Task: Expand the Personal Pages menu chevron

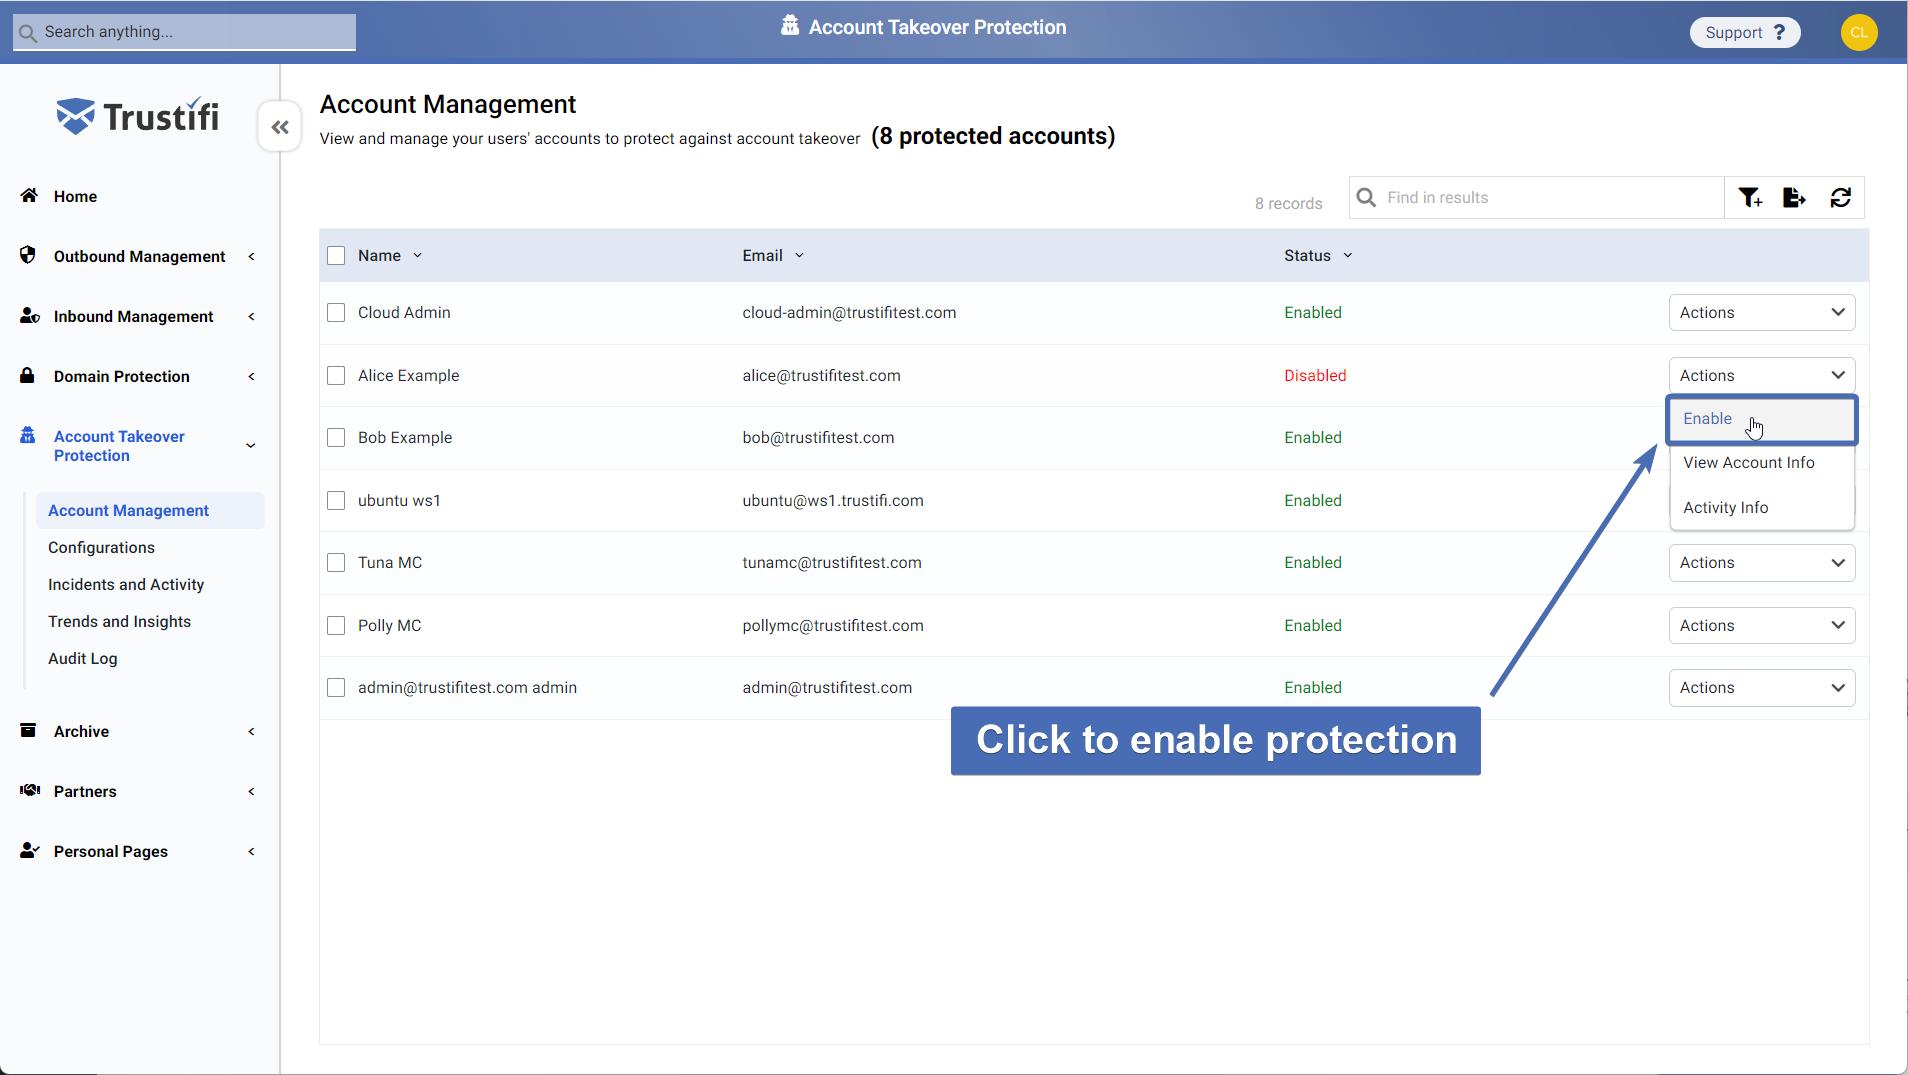Action: click(x=251, y=851)
